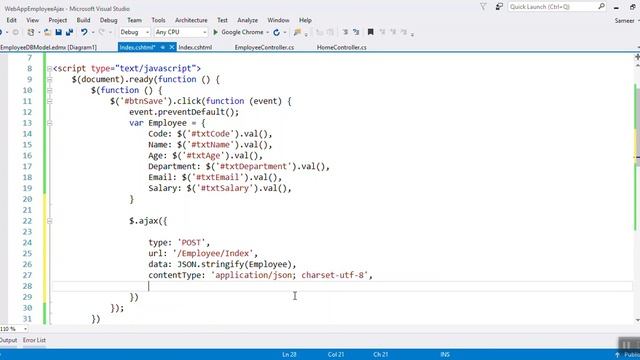This screenshot has width=640, height=360.
Task: Open the Architecture menu
Action: pyautogui.click(x=191, y=20)
